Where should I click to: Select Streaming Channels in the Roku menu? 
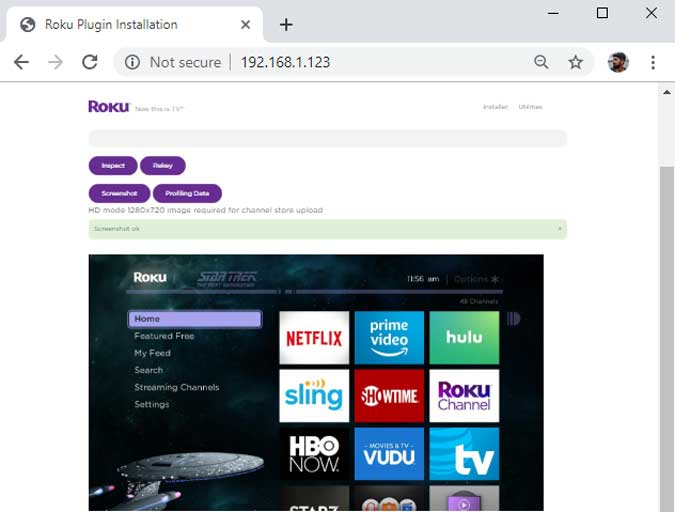coord(176,387)
